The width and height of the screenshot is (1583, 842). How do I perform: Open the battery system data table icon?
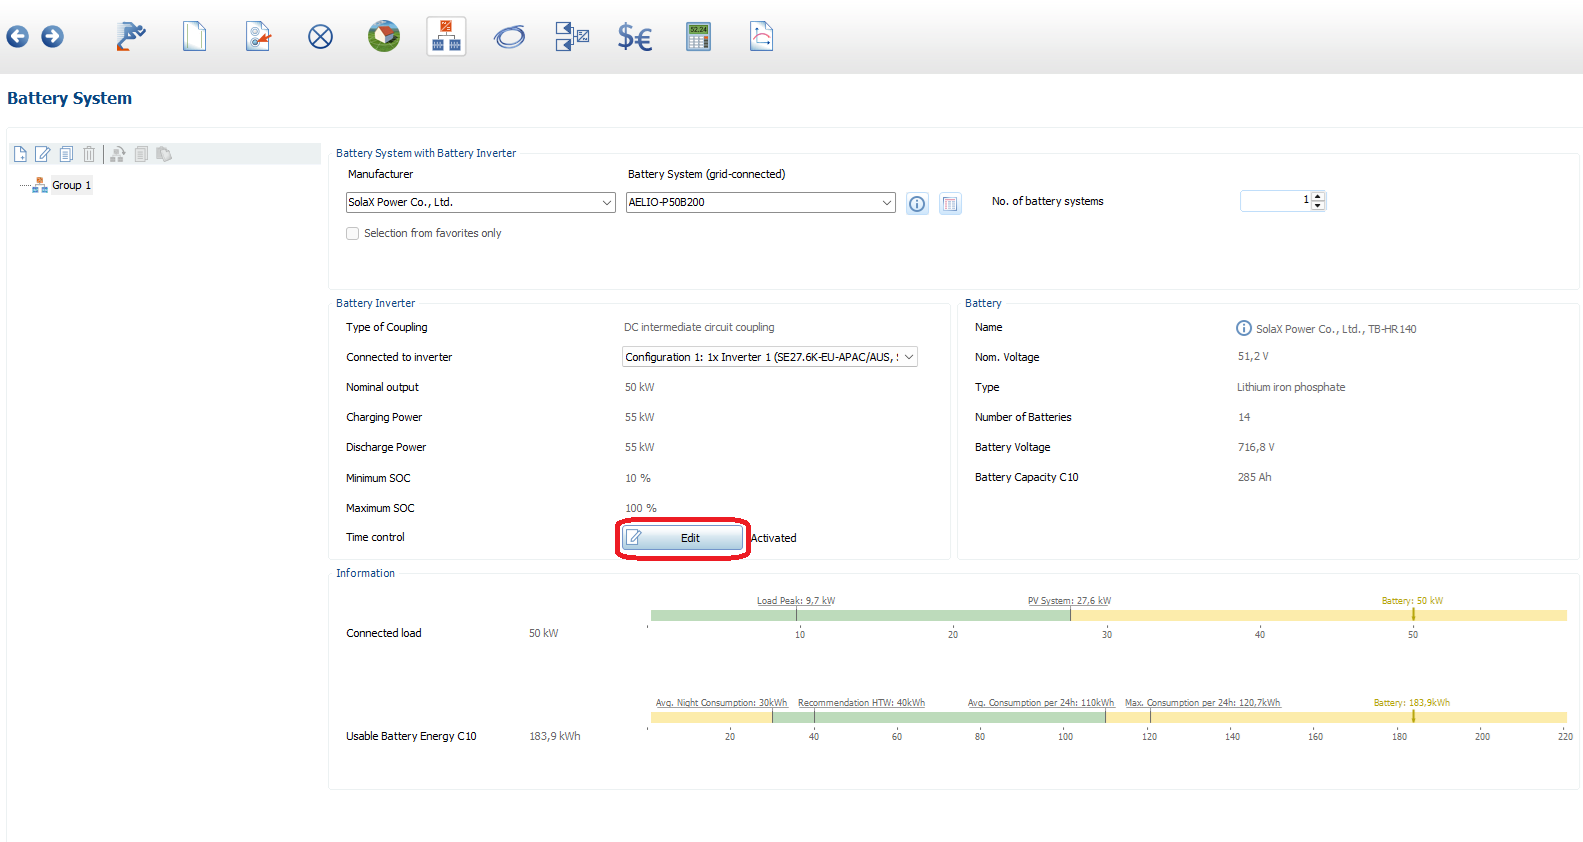(x=950, y=204)
